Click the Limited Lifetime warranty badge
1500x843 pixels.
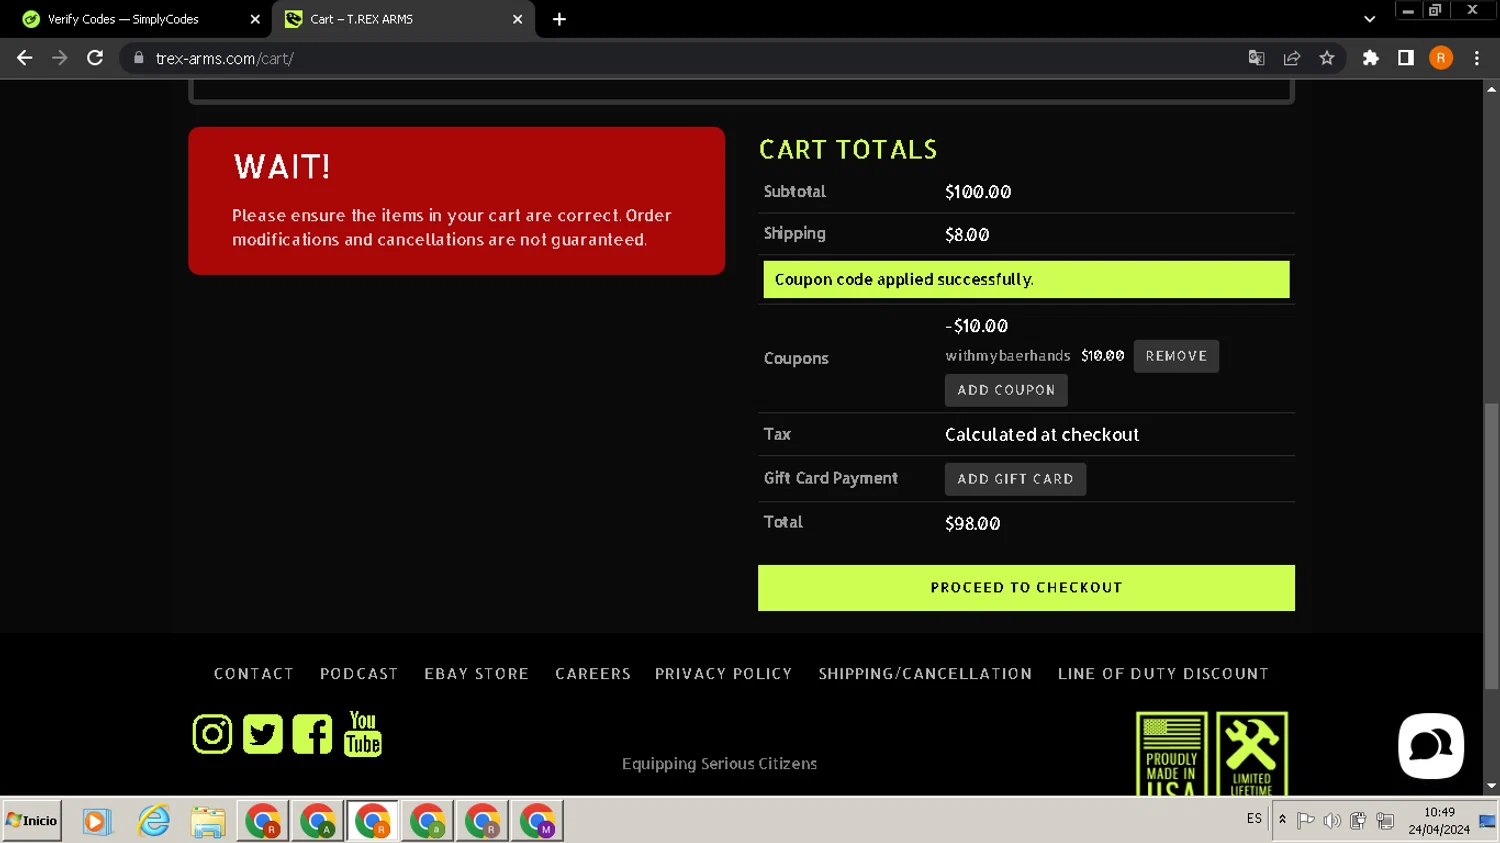(1252, 754)
